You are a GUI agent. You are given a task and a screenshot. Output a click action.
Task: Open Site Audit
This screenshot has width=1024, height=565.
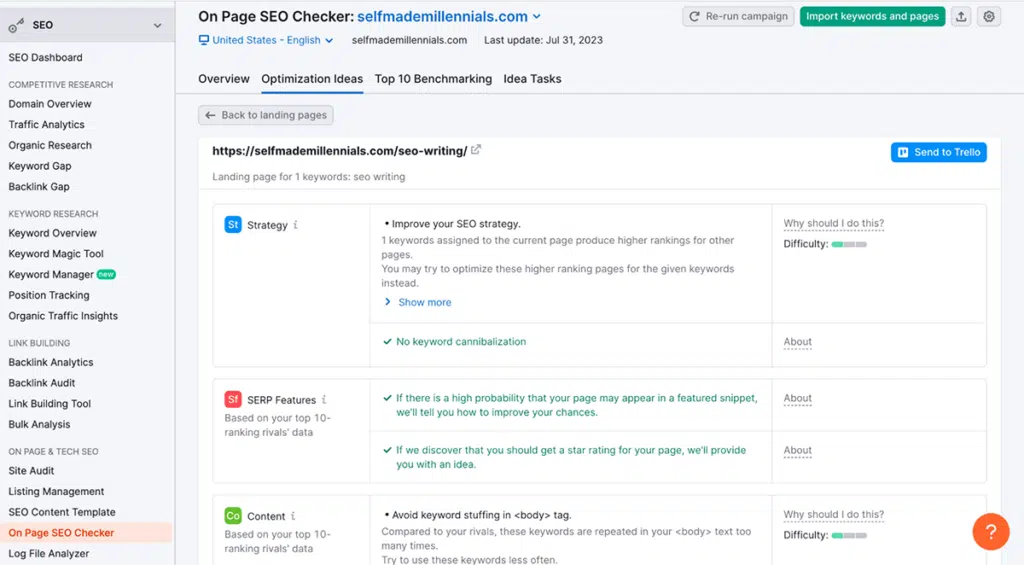[31, 471]
